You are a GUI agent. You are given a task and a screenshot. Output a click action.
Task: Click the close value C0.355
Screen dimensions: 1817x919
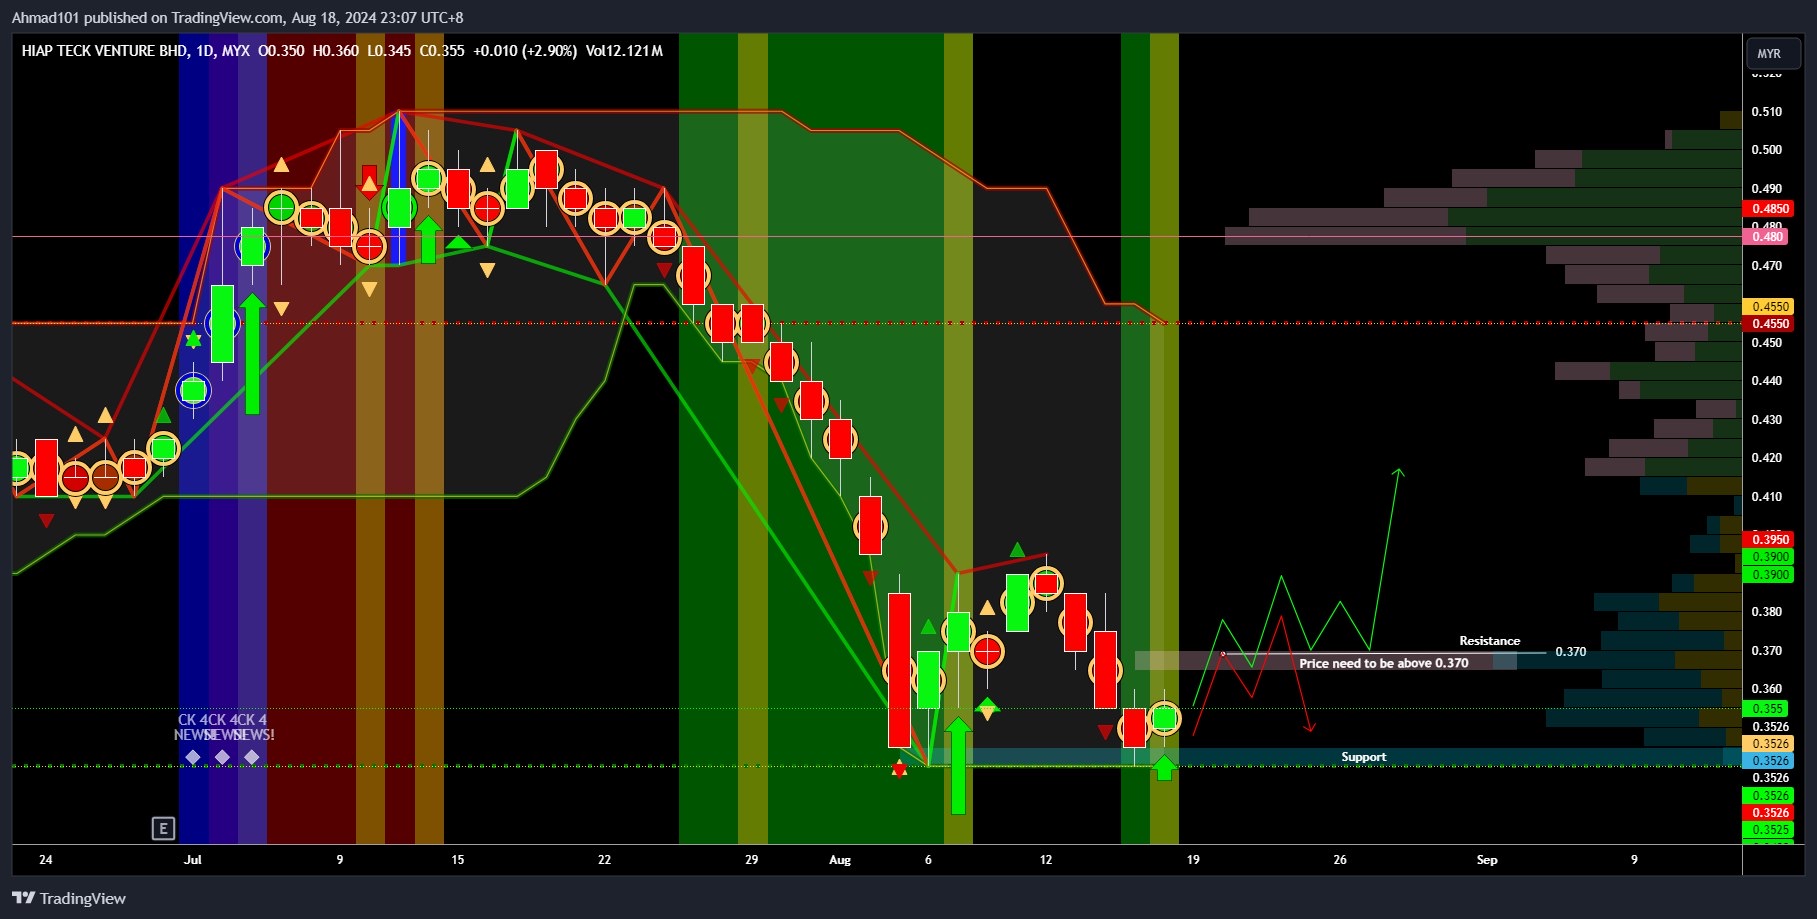tap(442, 50)
